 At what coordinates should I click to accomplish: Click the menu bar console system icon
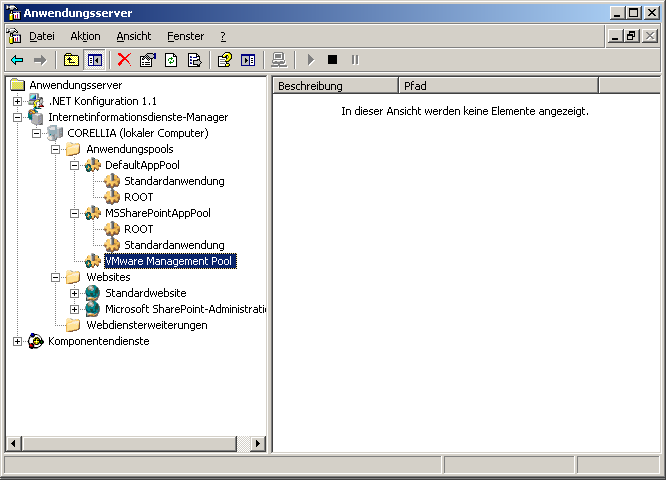point(14,36)
